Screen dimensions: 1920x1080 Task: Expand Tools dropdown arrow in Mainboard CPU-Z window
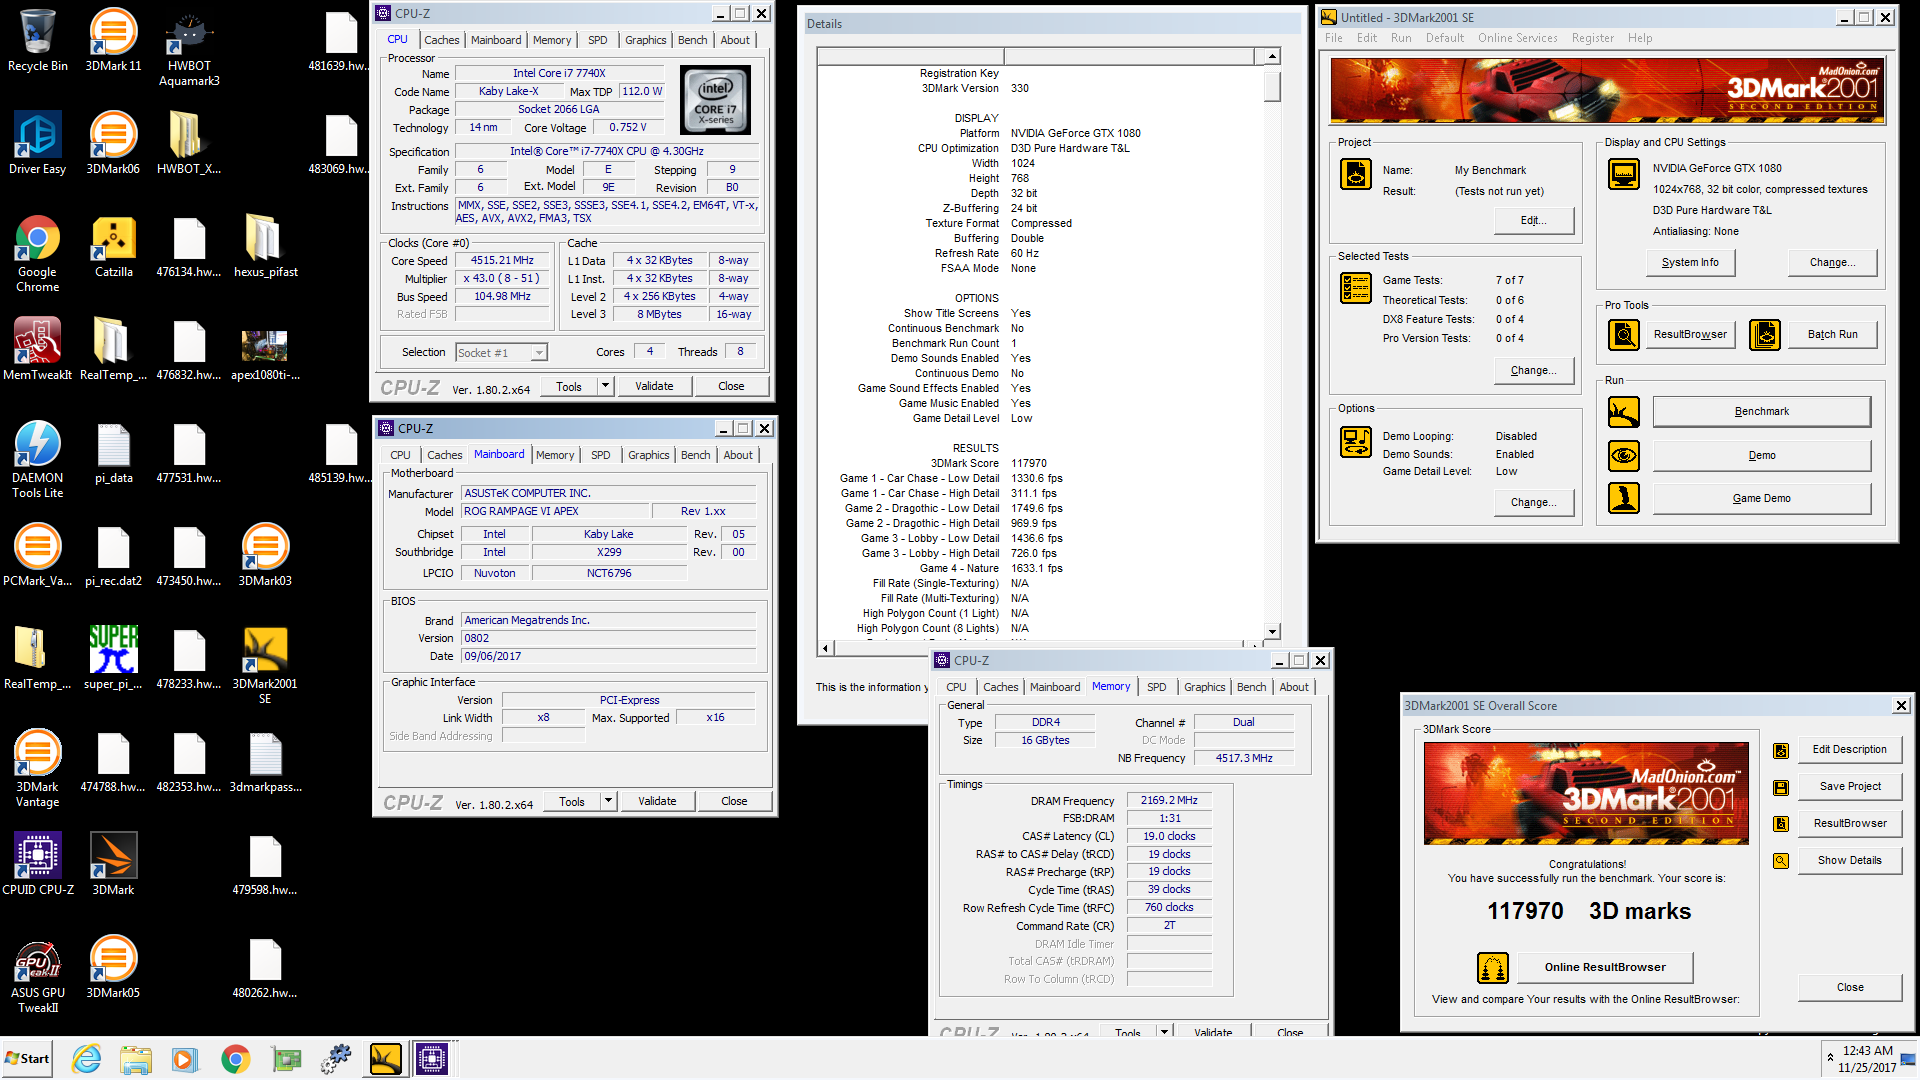click(608, 801)
